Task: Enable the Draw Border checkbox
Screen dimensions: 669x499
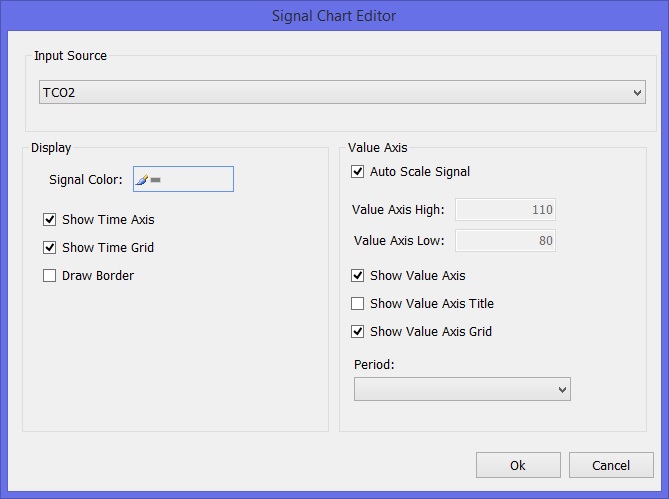Action: pos(49,276)
